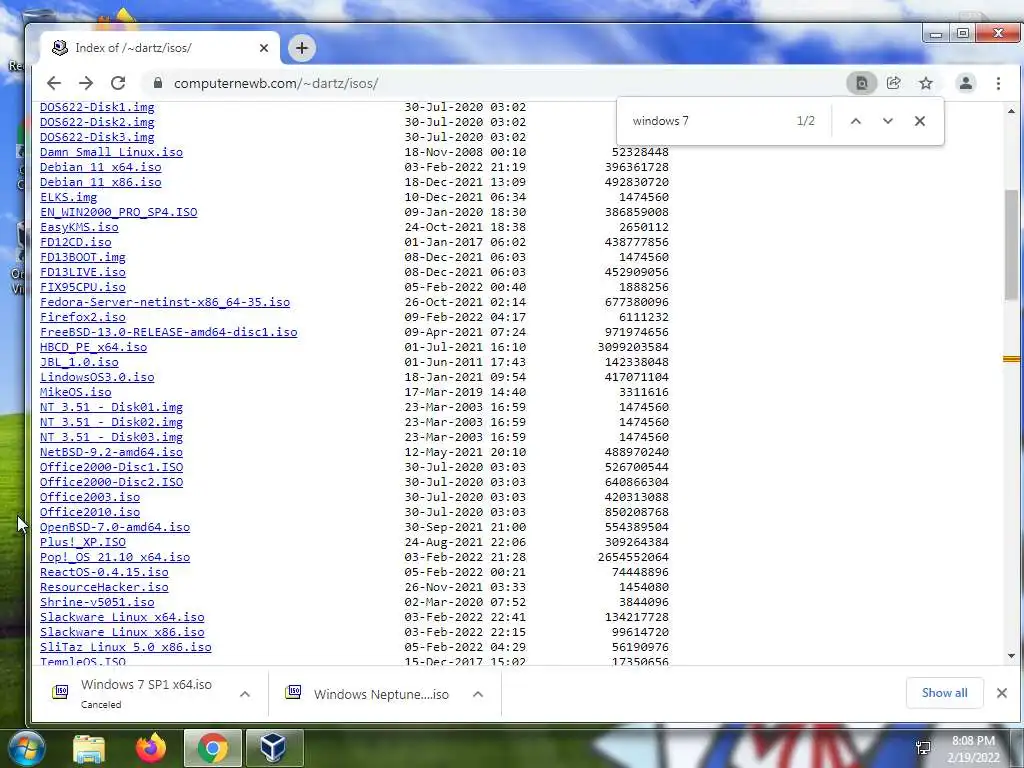Open Office2000-Disc2.ISO link
1024x768 pixels.
pyautogui.click(x=111, y=483)
